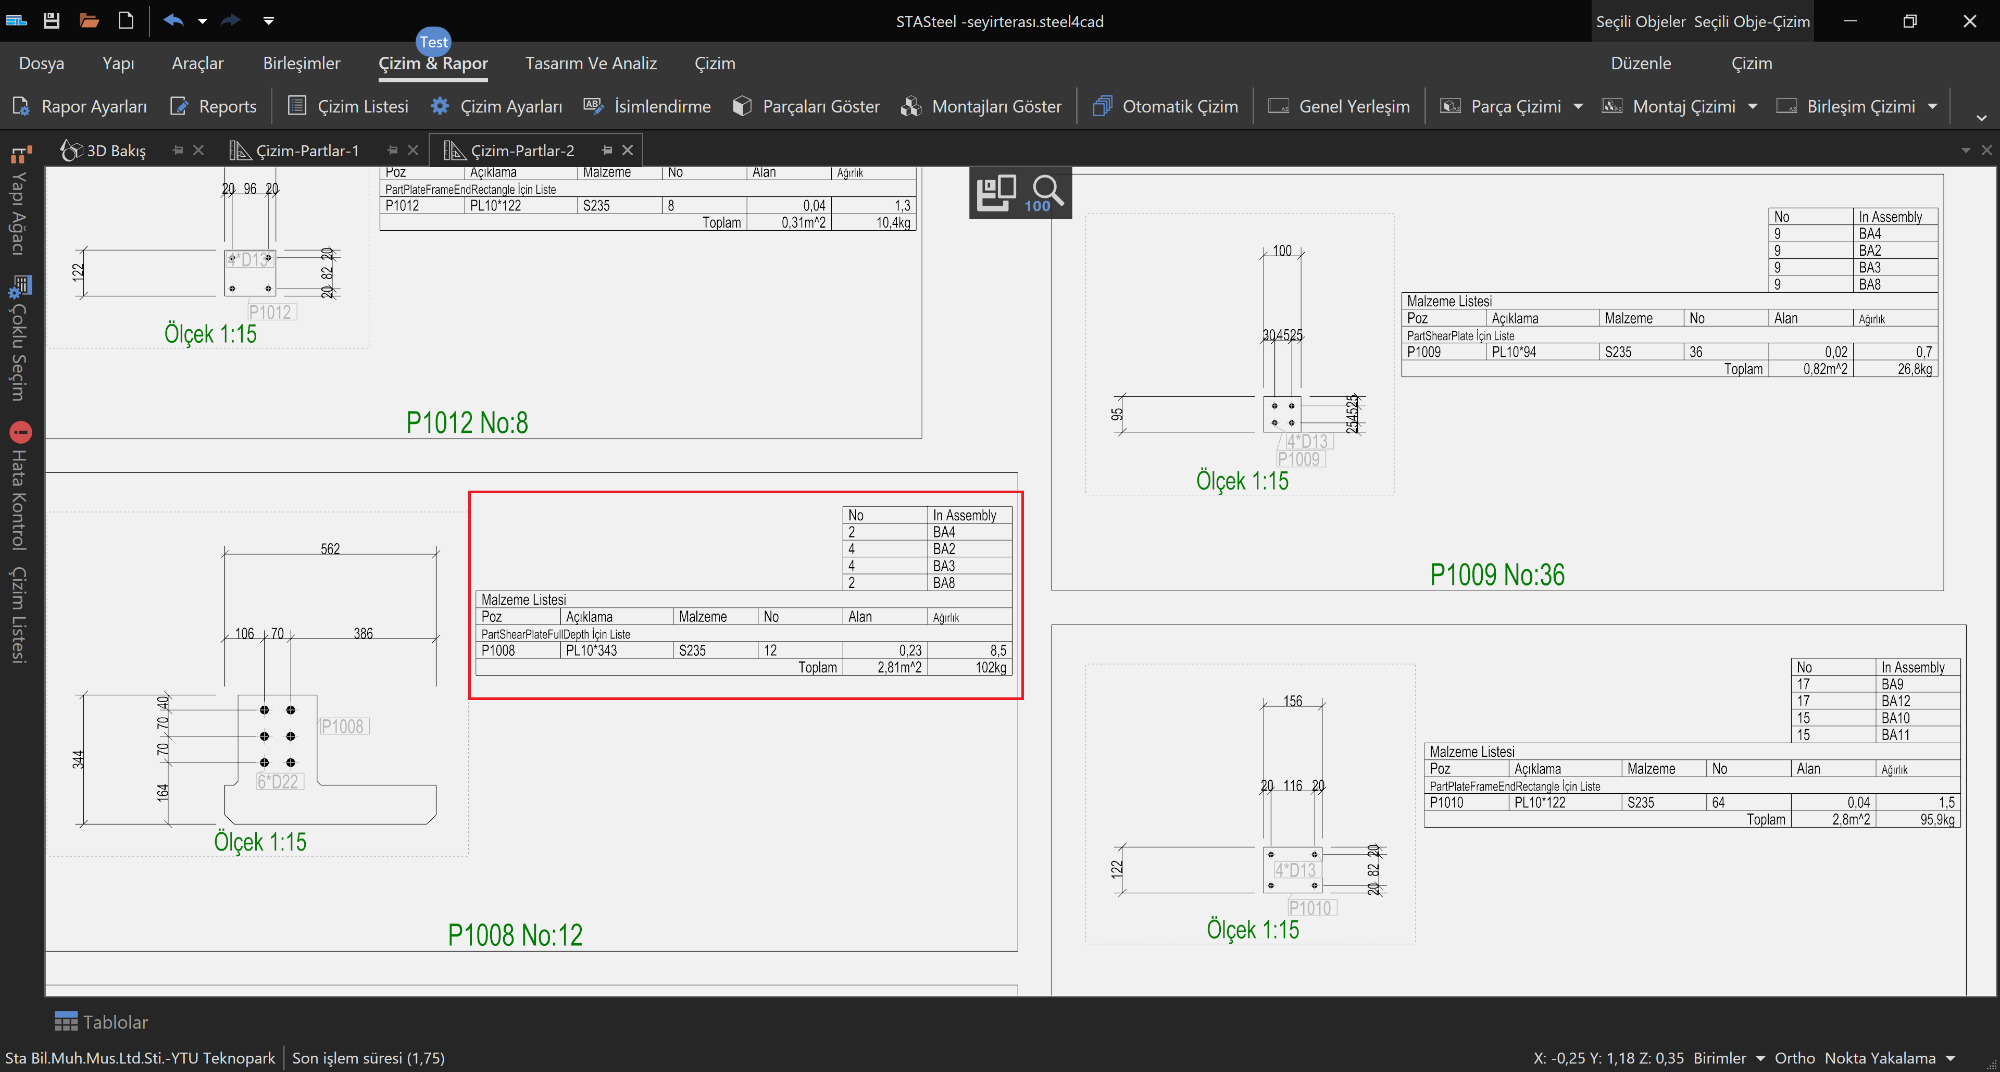Viewport: 2000px width, 1072px height.
Task: Open the Tablolar panel at bottom
Action: click(101, 1022)
